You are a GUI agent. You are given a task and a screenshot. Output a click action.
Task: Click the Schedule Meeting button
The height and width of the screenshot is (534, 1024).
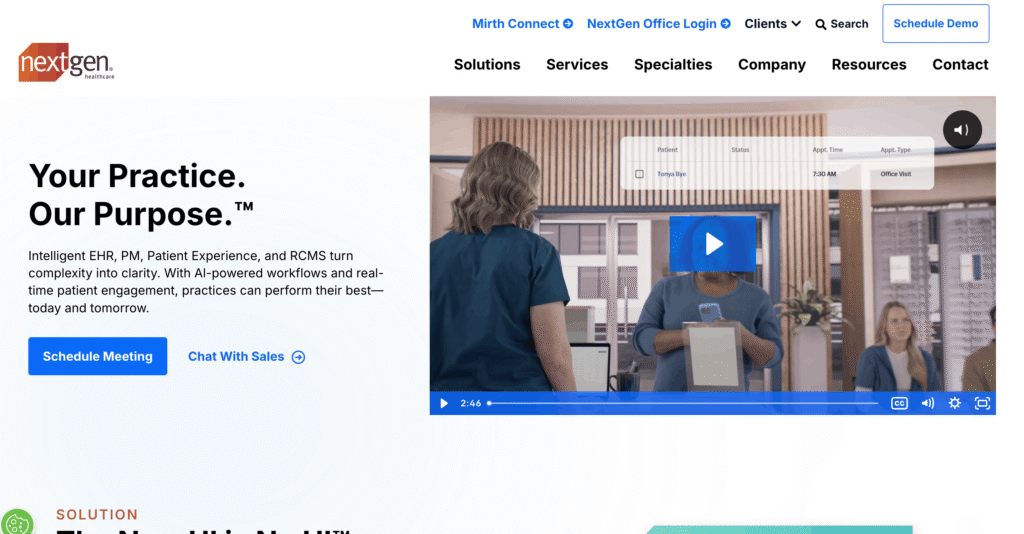pos(97,356)
